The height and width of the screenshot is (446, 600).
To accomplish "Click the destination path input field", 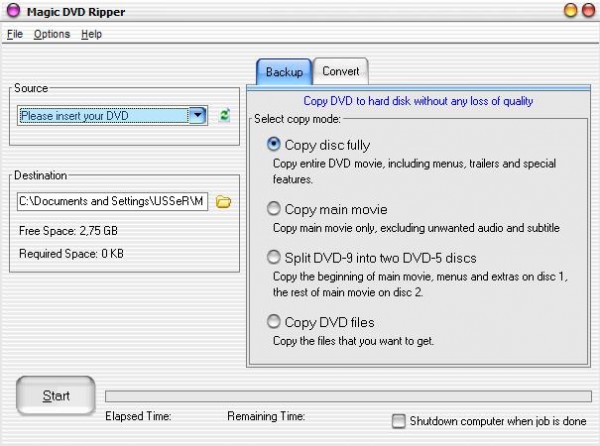I will pyautogui.click(x=112, y=202).
